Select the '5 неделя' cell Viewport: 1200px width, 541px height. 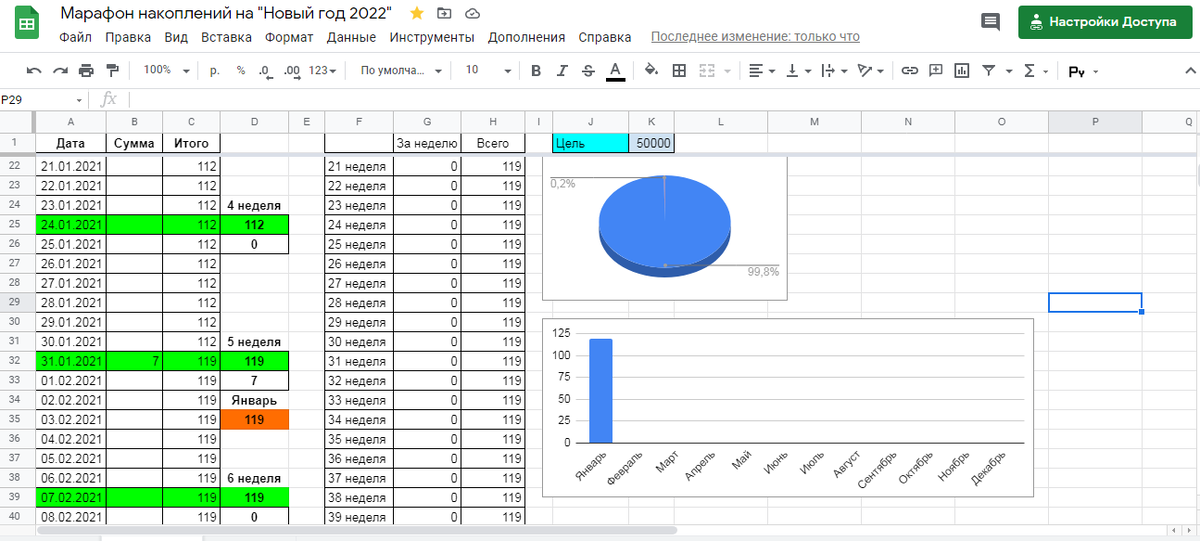(x=254, y=341)
